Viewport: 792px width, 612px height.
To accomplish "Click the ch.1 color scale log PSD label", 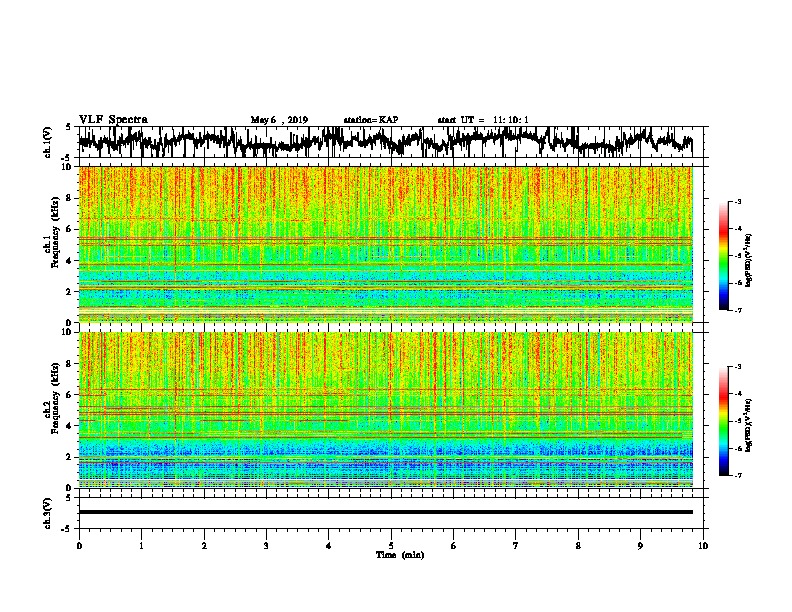I will click(x=749, y=260).
